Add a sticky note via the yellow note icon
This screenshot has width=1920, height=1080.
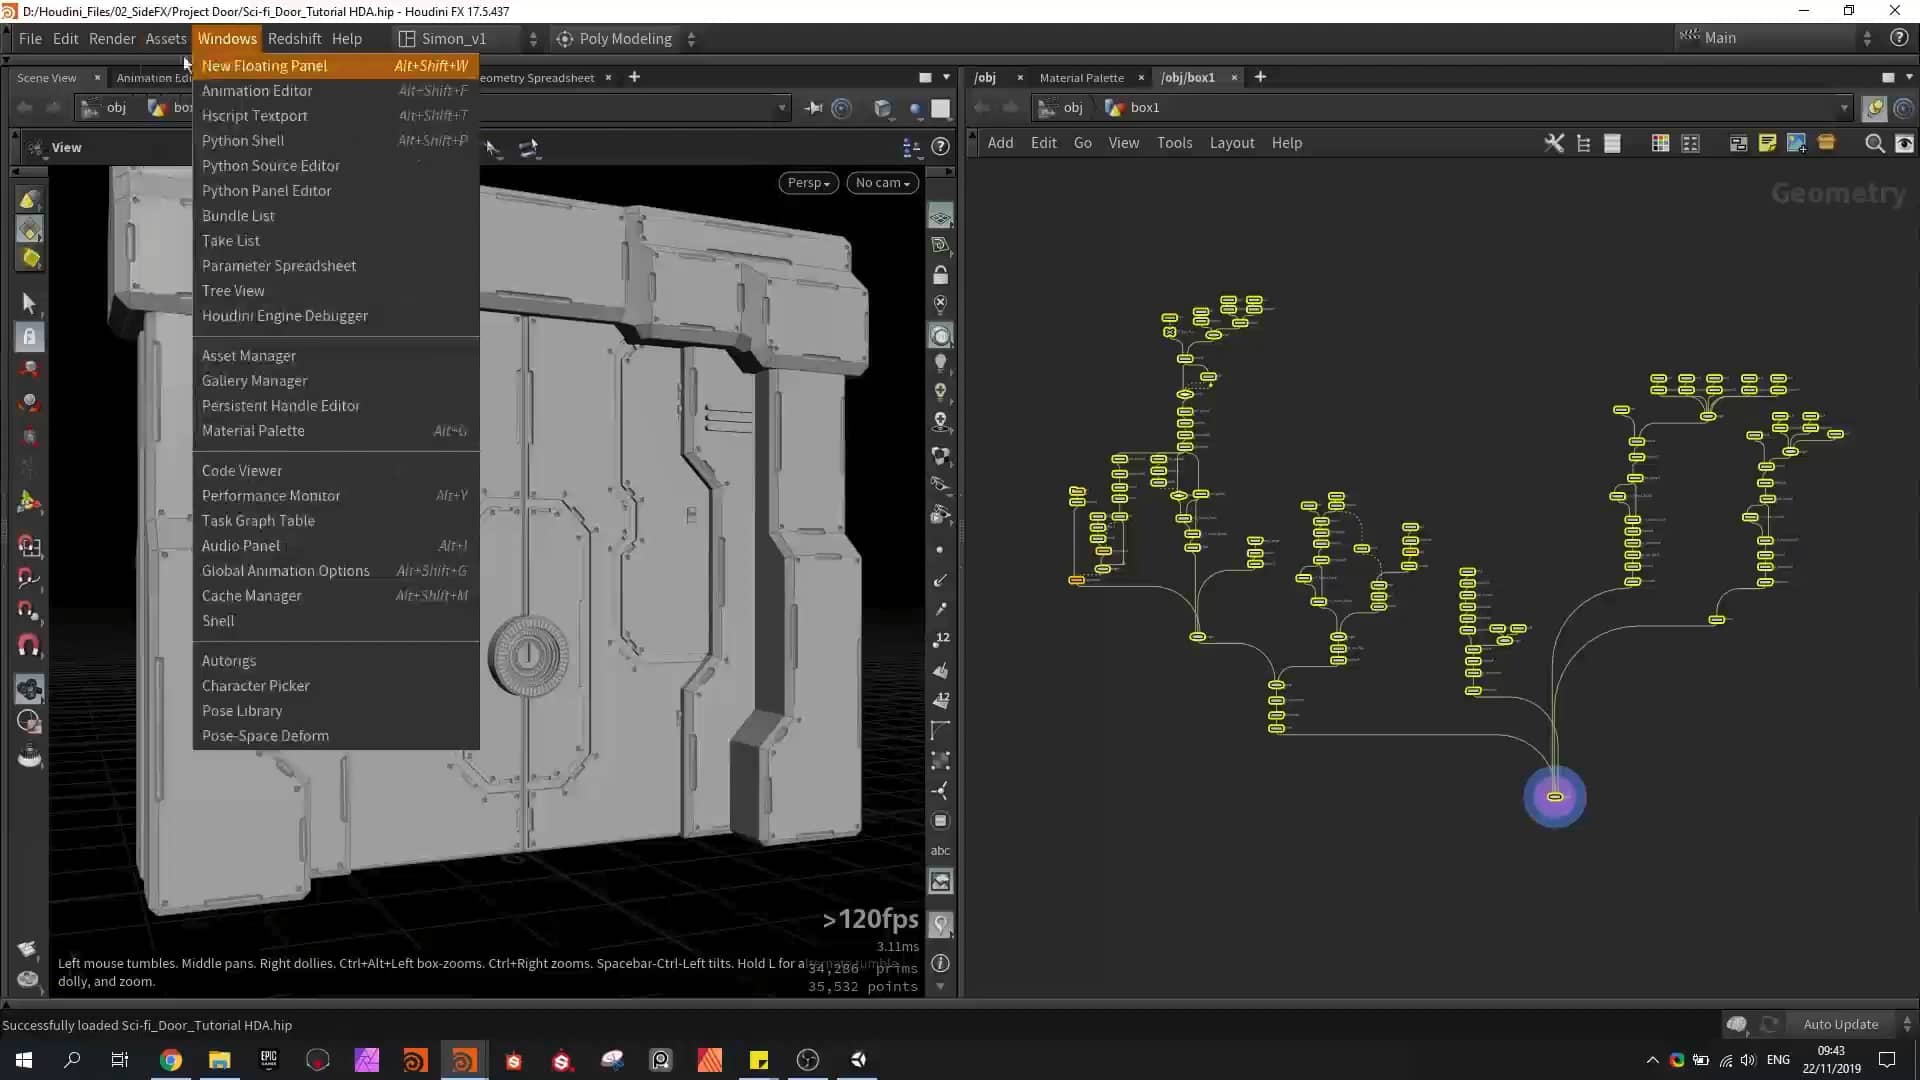click(1767, 143)
